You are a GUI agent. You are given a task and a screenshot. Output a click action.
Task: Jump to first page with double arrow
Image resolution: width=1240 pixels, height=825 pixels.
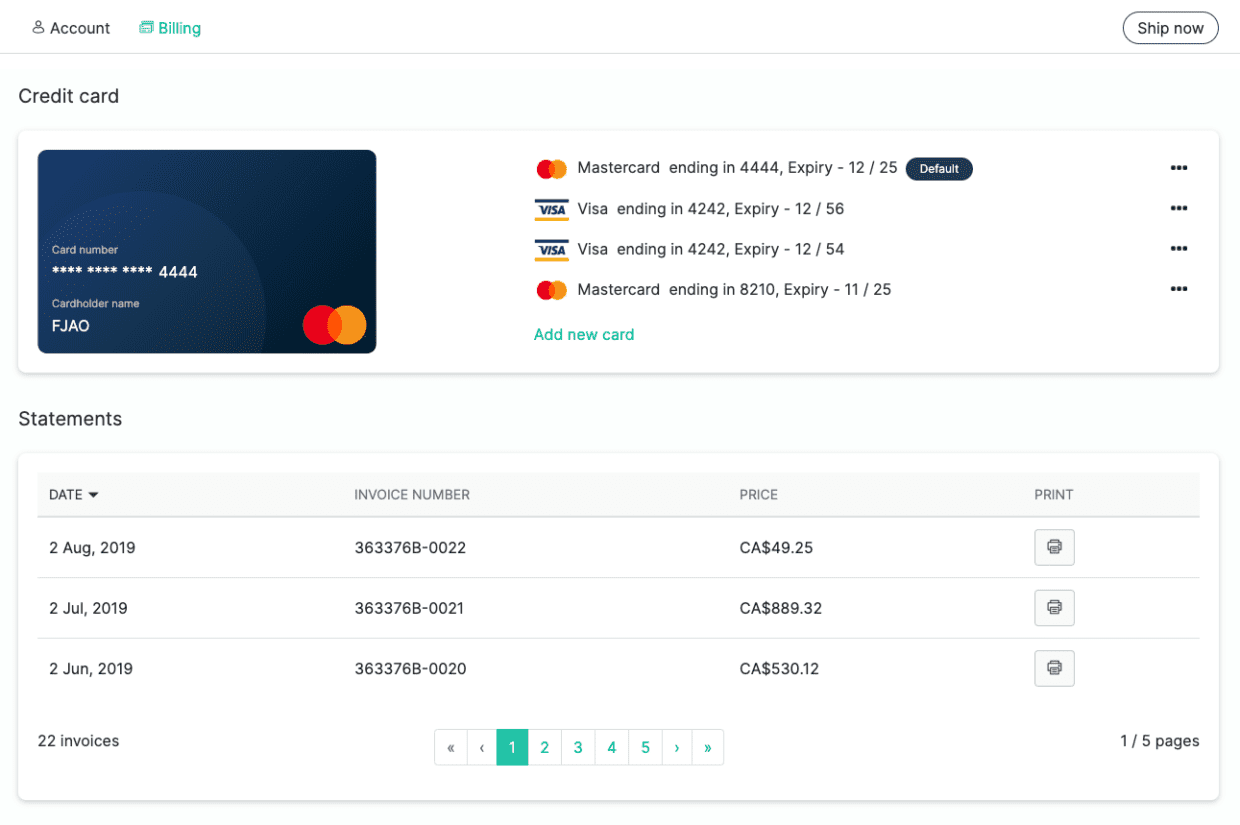(x=451, y=747)
